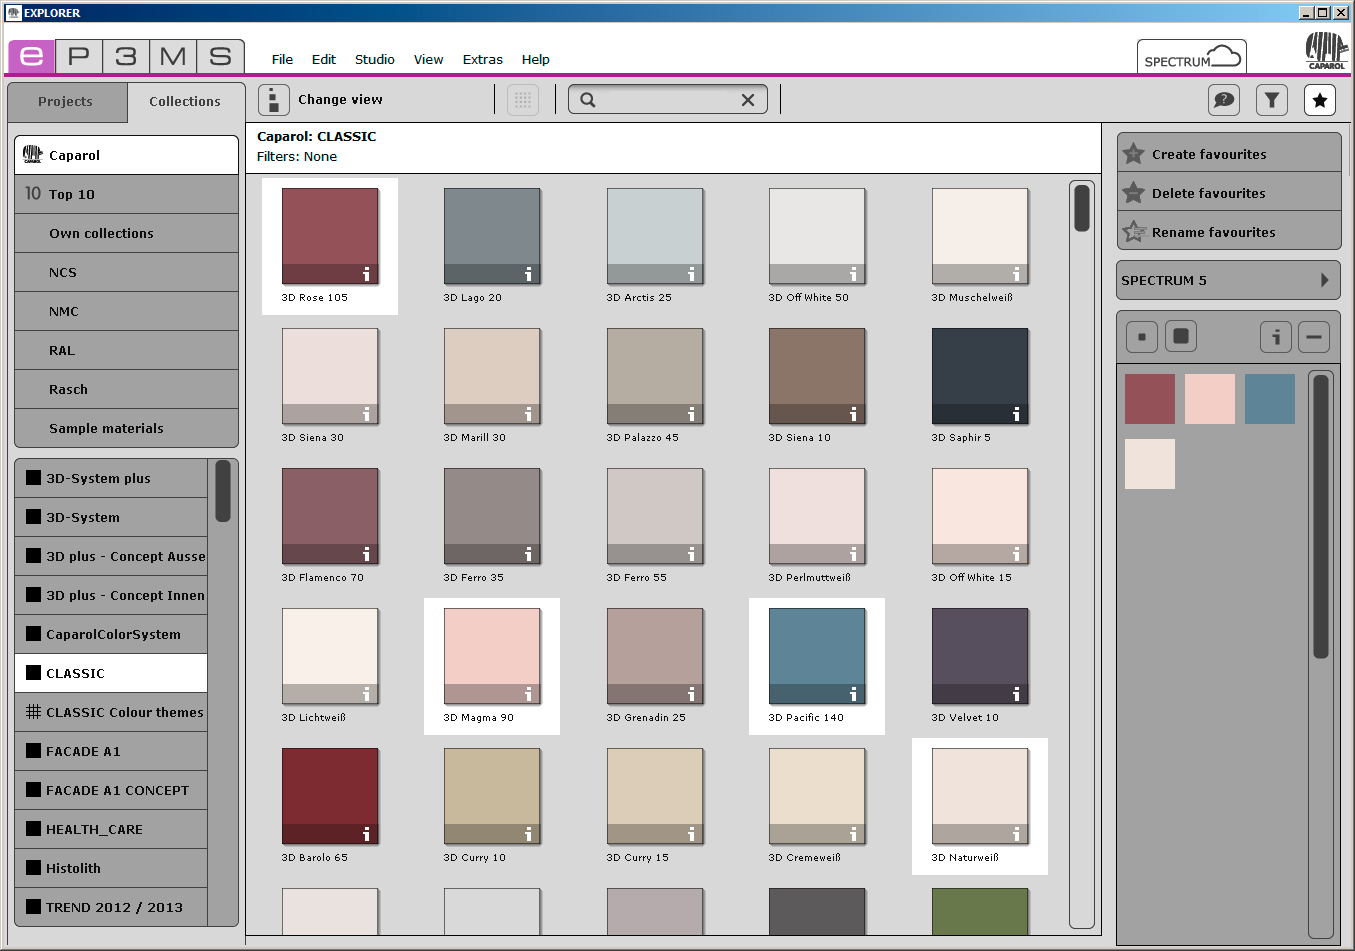Open the PHOTOstudio 'P' module tab

tap(79, 56)
